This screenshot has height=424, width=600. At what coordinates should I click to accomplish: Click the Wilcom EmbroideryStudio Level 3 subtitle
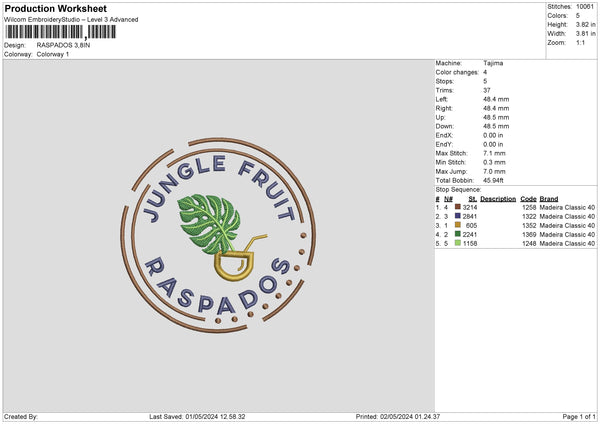[71, 20]
